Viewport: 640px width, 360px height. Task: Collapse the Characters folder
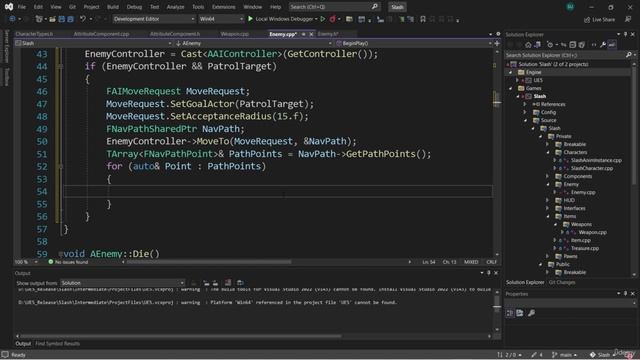[548, 152]
